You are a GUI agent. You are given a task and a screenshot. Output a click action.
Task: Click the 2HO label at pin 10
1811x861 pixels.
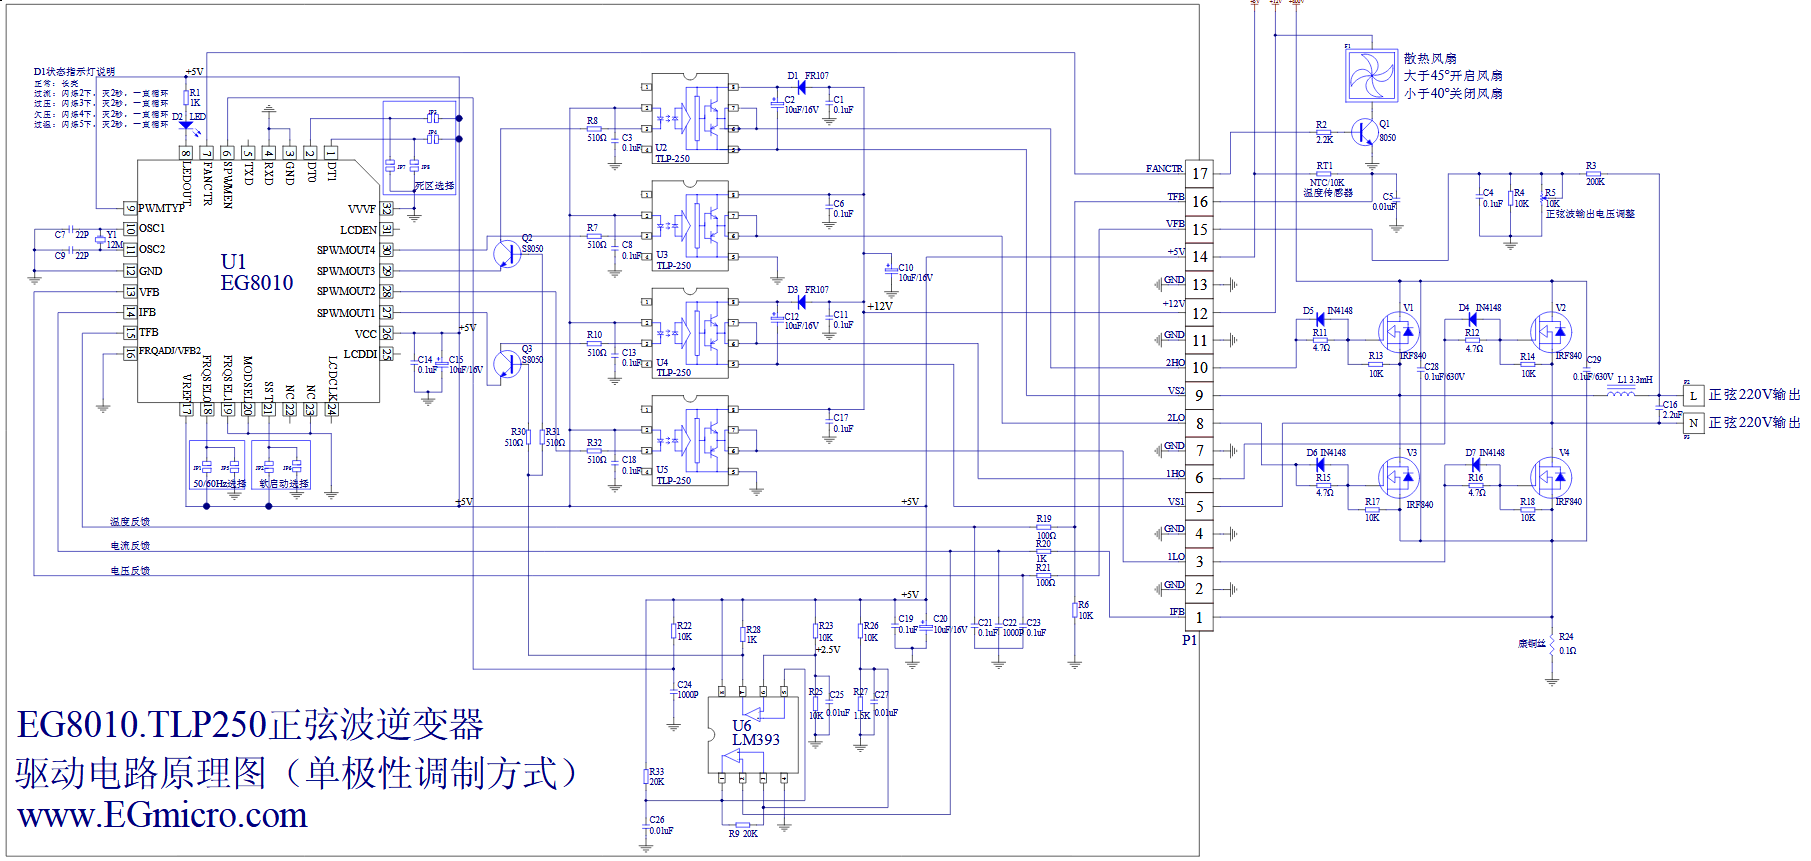[1175, 363]
